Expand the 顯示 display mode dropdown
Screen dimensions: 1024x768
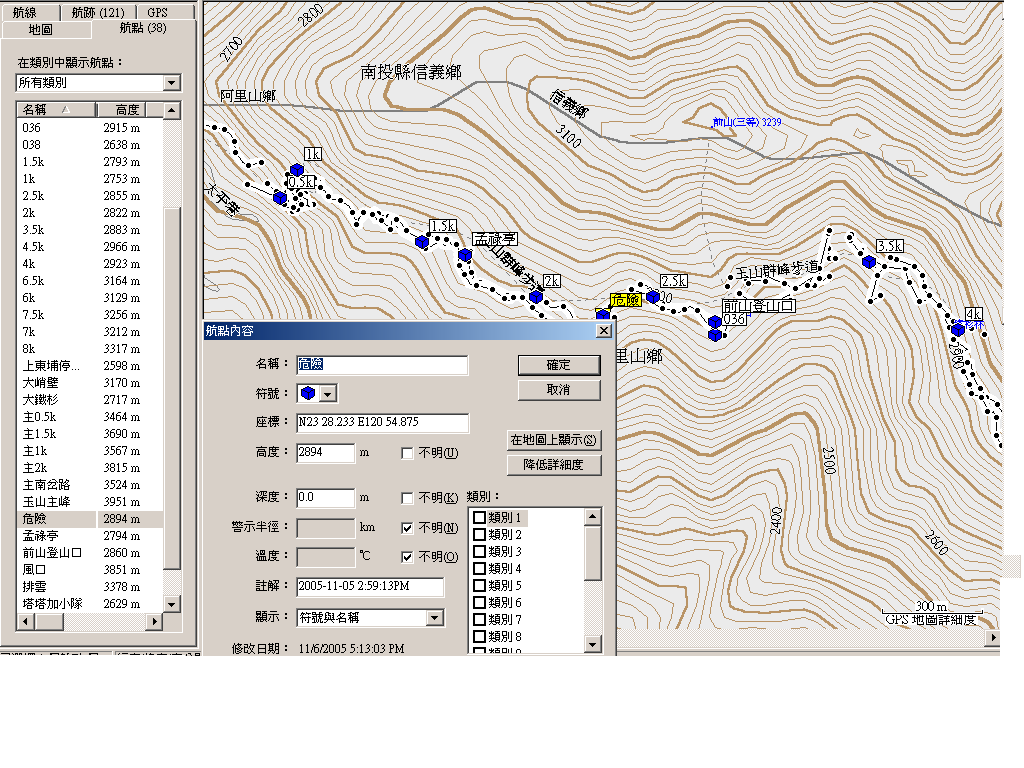(x=435, y=618)
